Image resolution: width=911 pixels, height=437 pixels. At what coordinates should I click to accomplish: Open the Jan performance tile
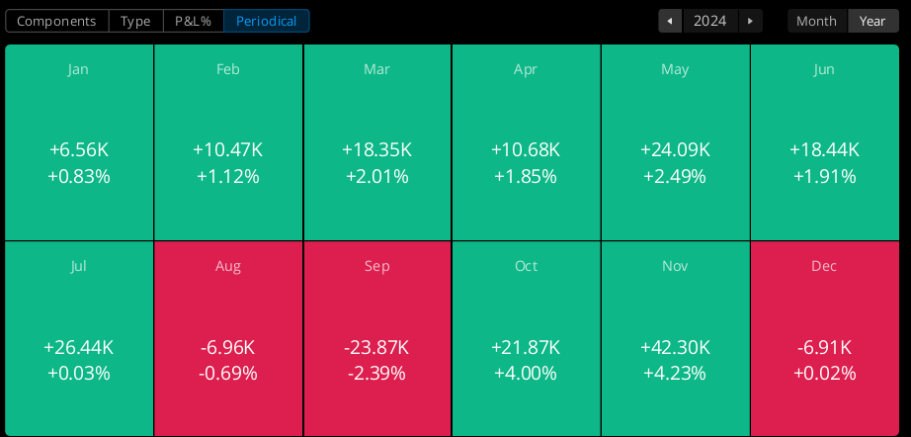coord(79,142)
